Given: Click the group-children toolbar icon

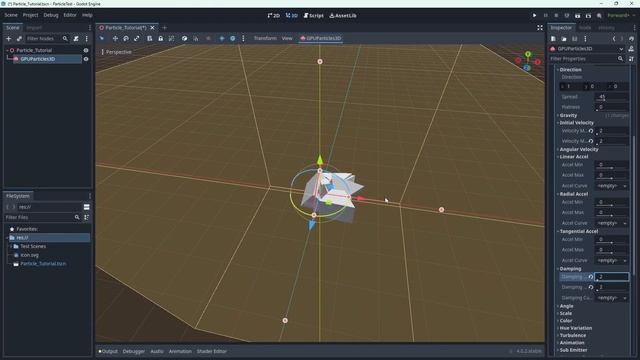Looking at the screenshot, I should [x=171, y=38].
